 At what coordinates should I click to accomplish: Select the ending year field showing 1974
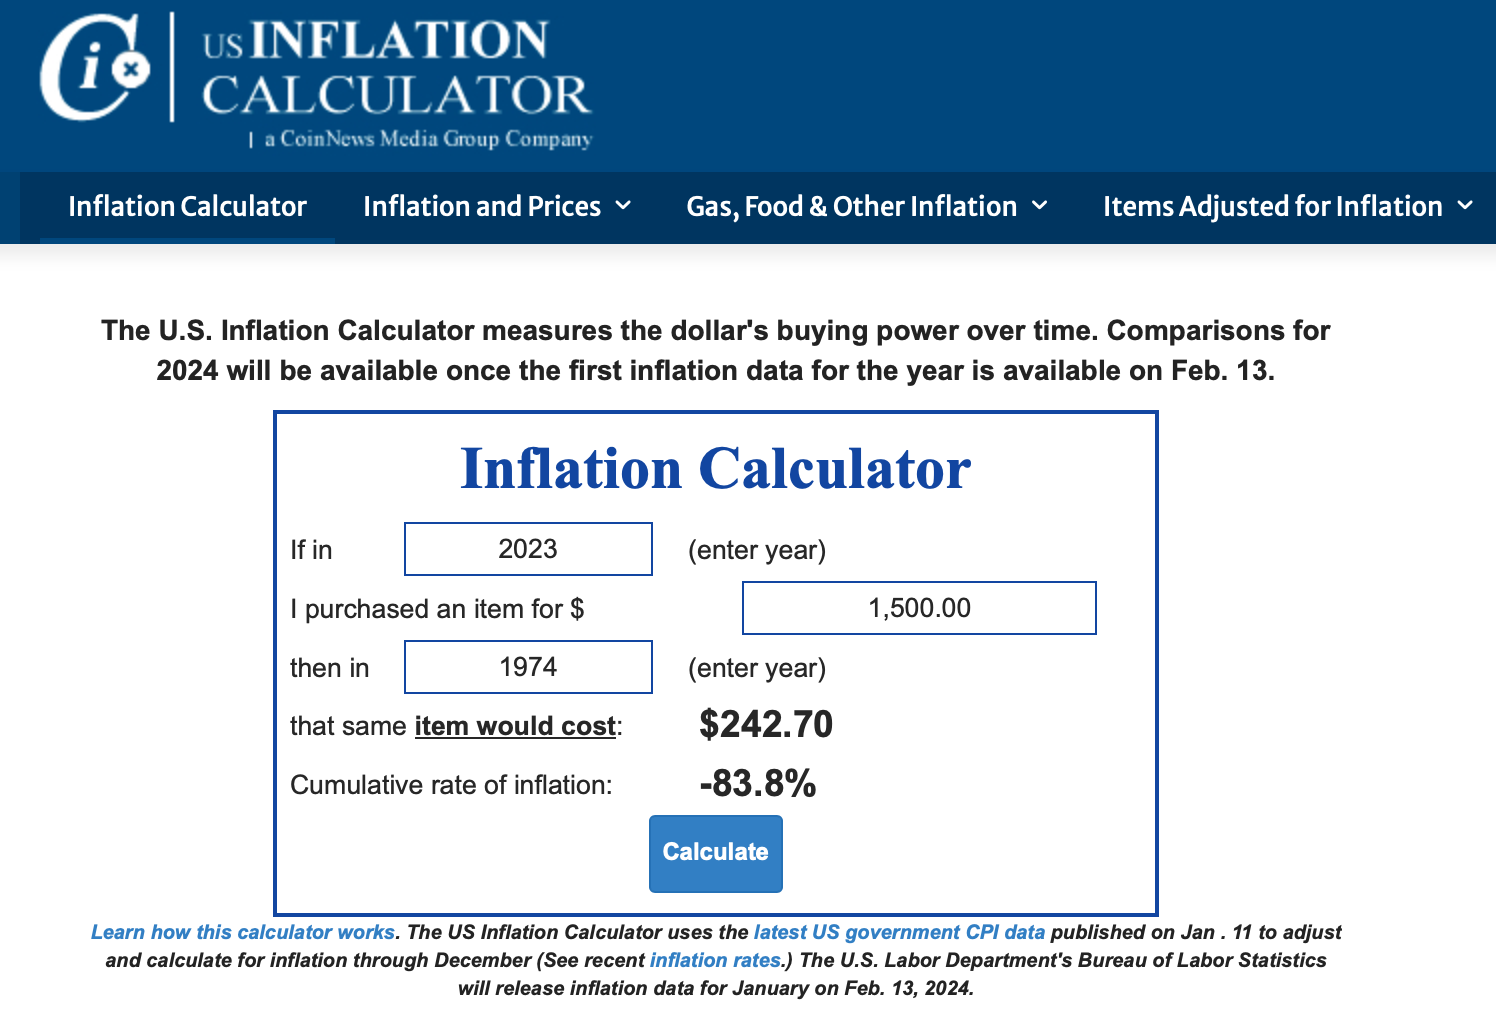528,667
